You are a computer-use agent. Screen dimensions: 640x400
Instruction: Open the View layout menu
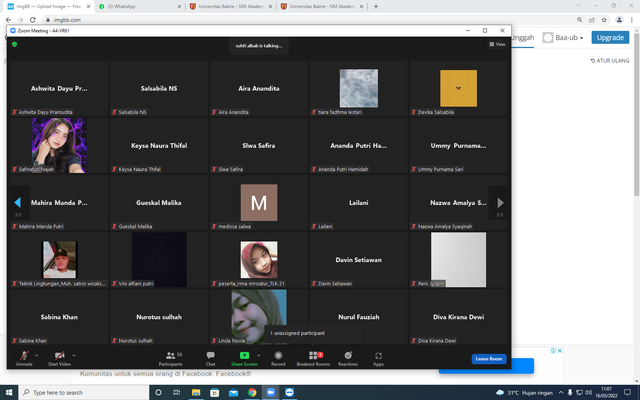[x=498, y=44]
